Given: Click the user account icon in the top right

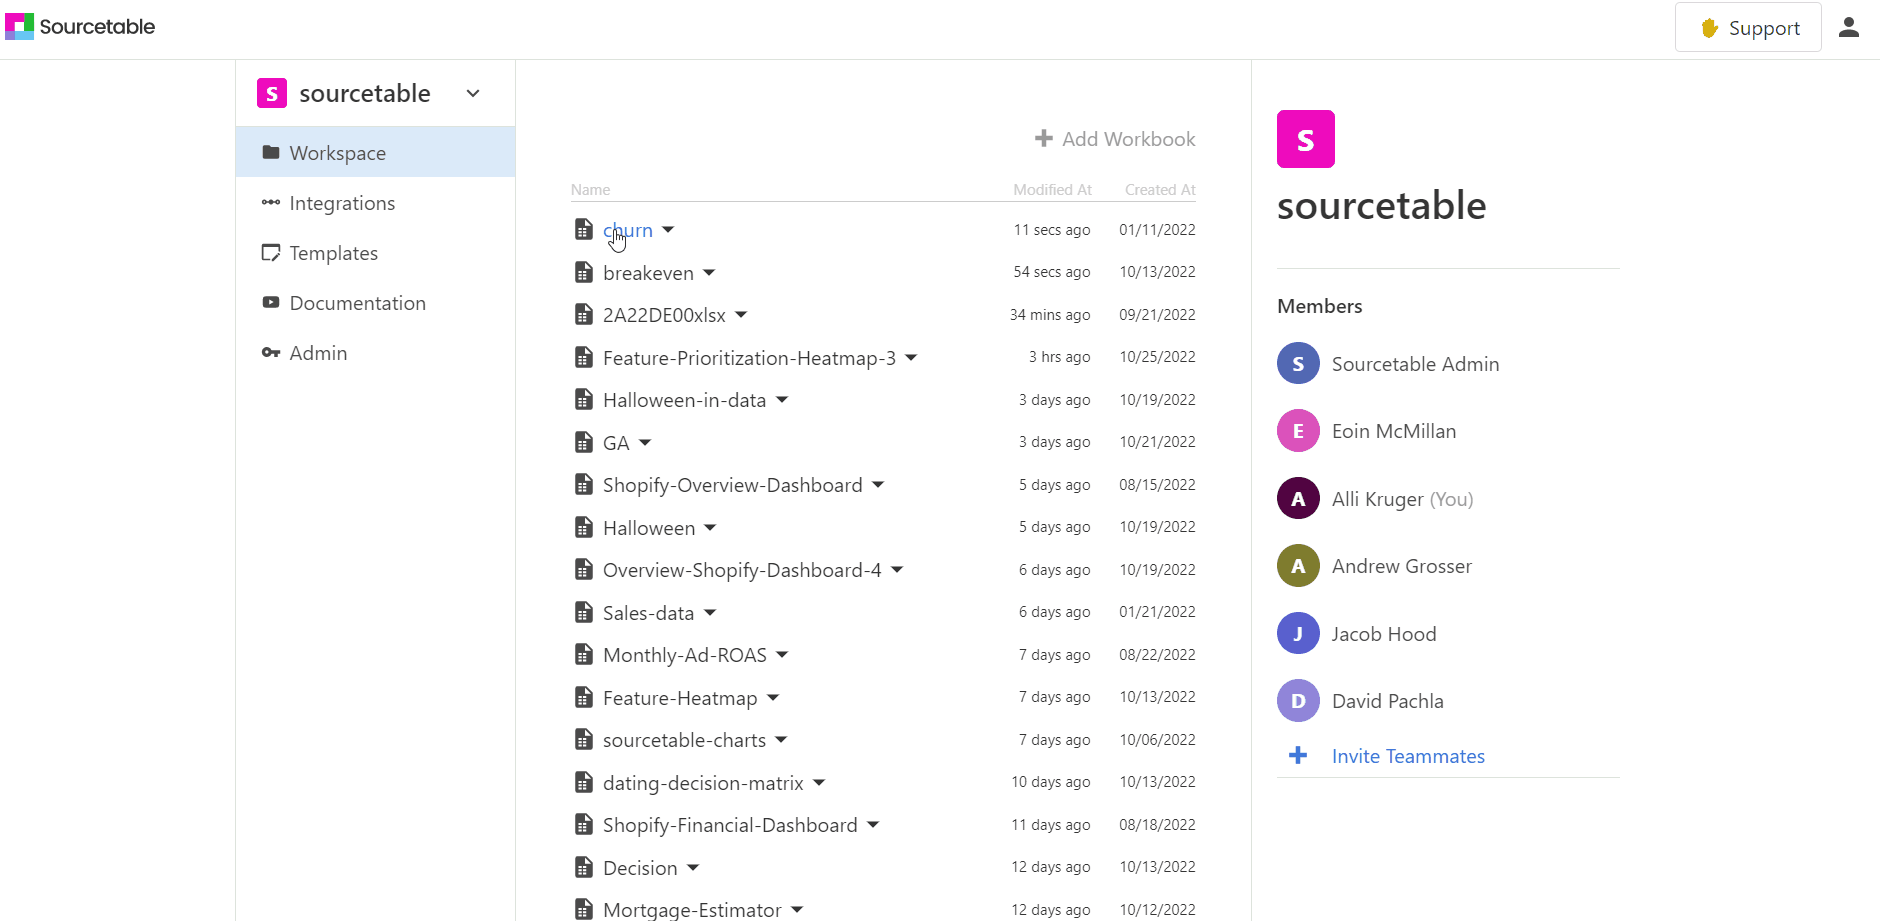Looking at the screenshot, I should (x=1849, y=26).
